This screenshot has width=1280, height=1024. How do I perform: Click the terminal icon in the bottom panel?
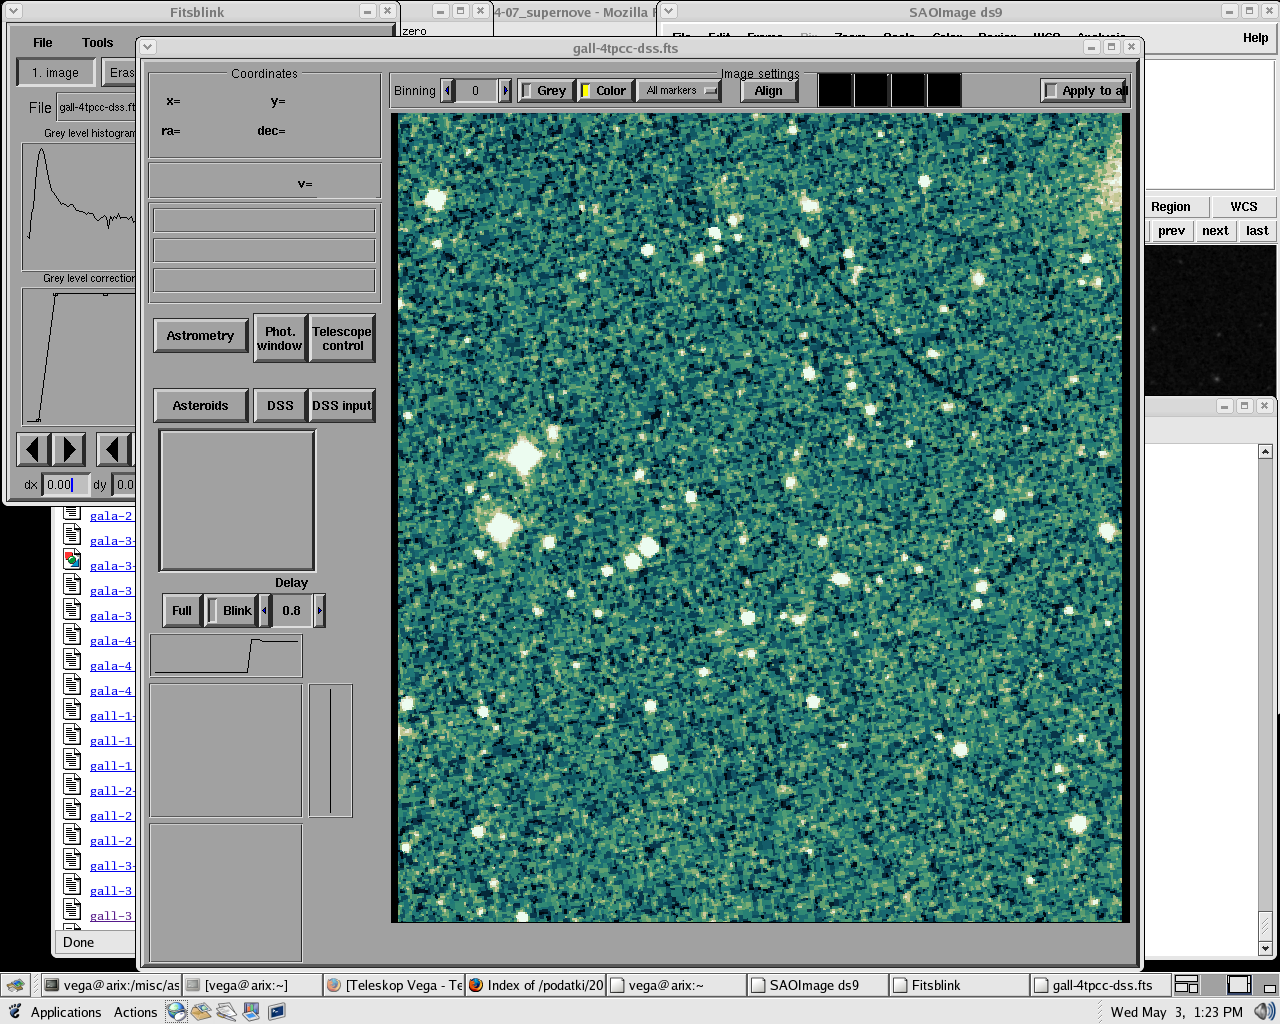[x=276, y=1011]
